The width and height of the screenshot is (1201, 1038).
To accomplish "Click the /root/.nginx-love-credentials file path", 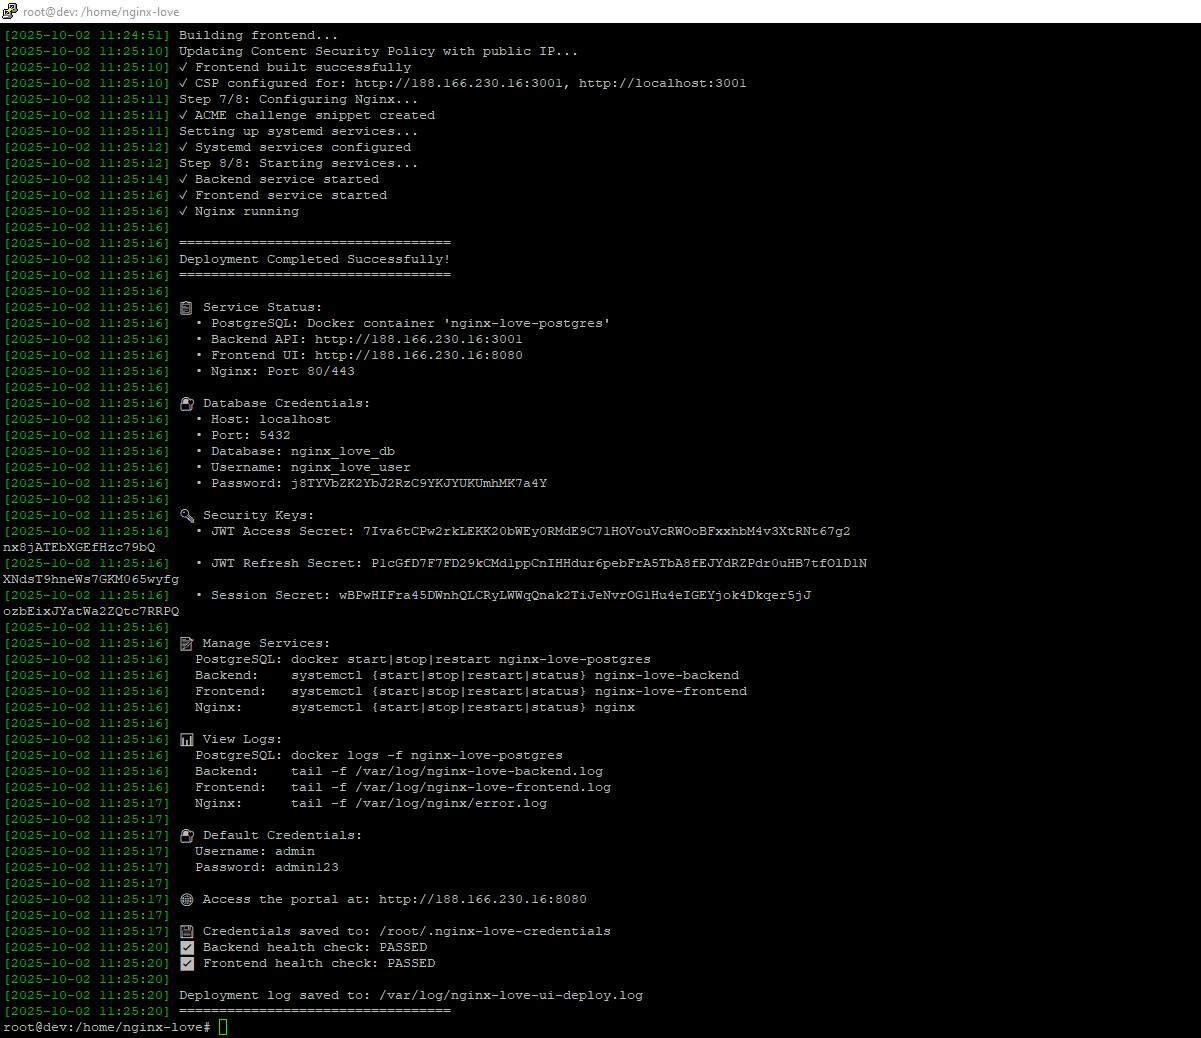I will click(x=494, y=932).
